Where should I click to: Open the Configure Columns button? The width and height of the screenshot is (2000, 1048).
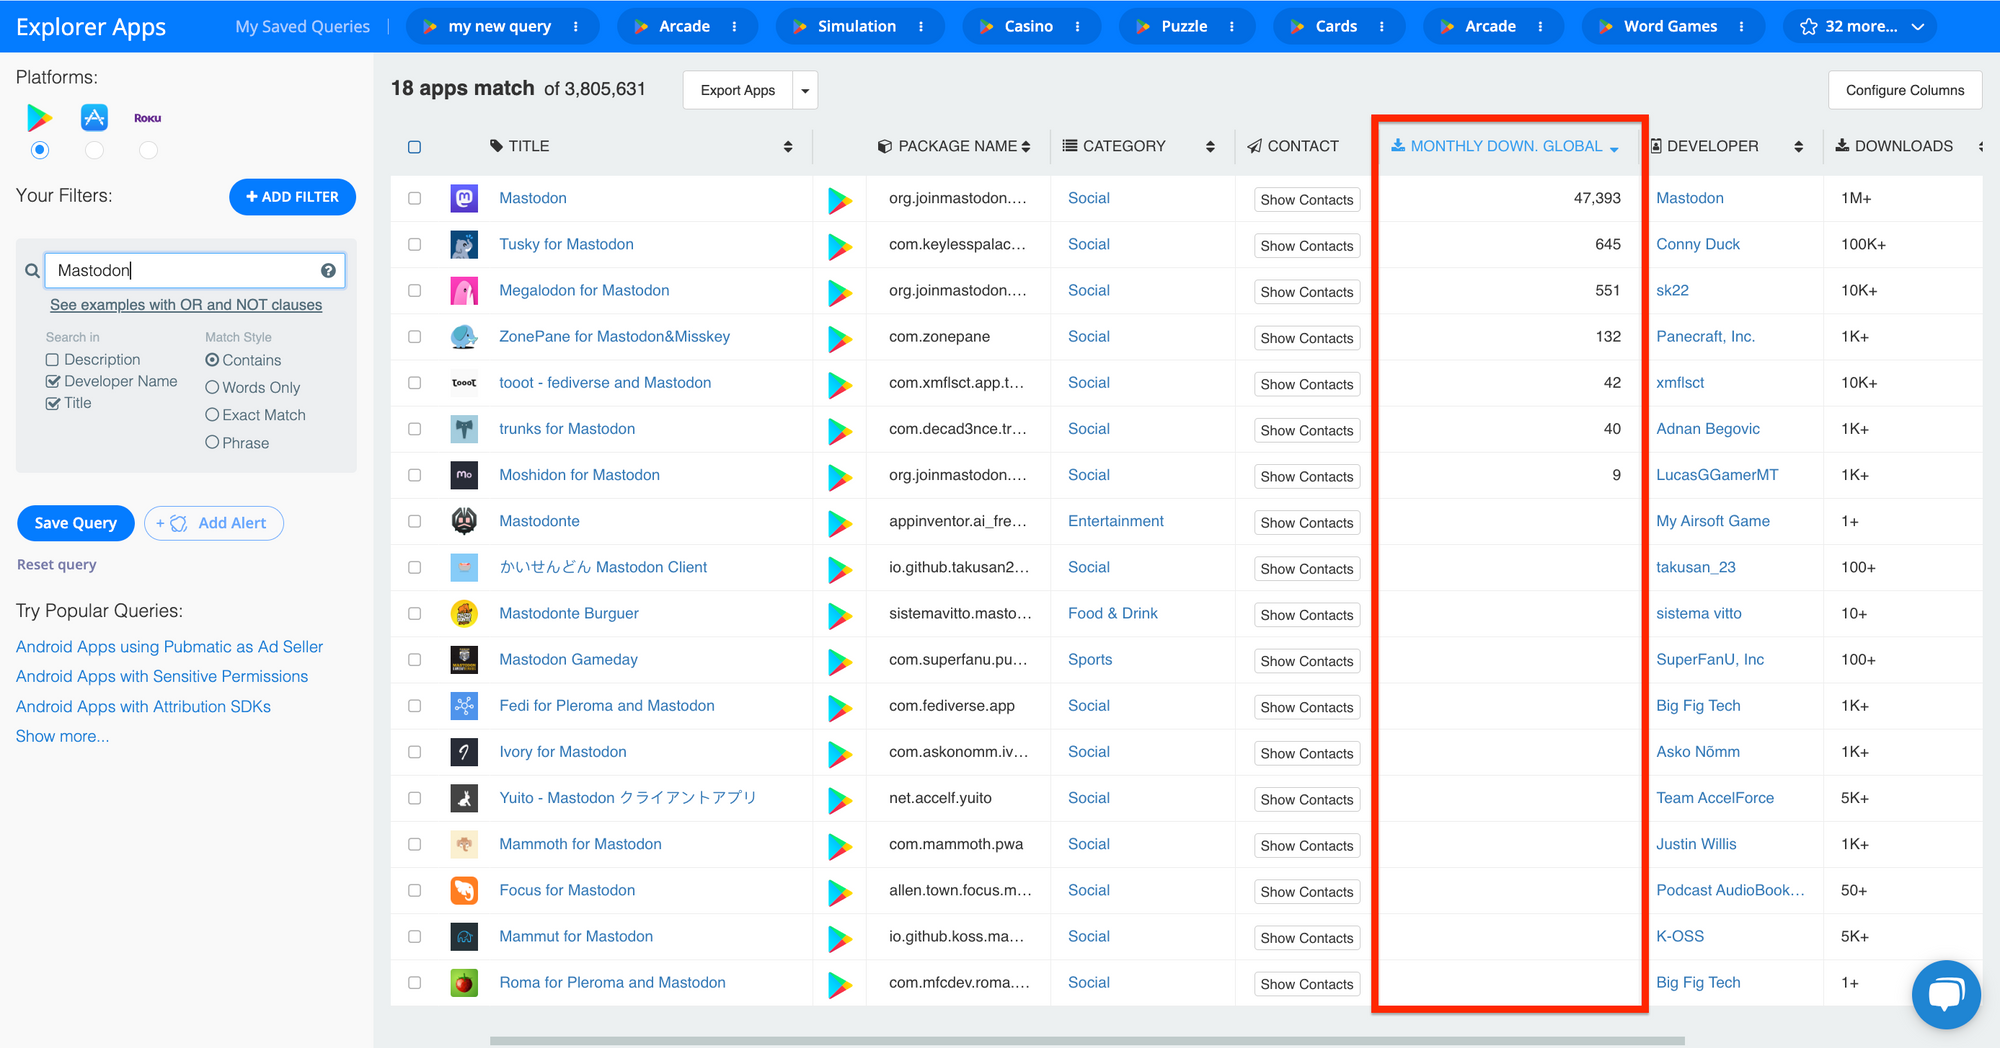(1905, 90)
